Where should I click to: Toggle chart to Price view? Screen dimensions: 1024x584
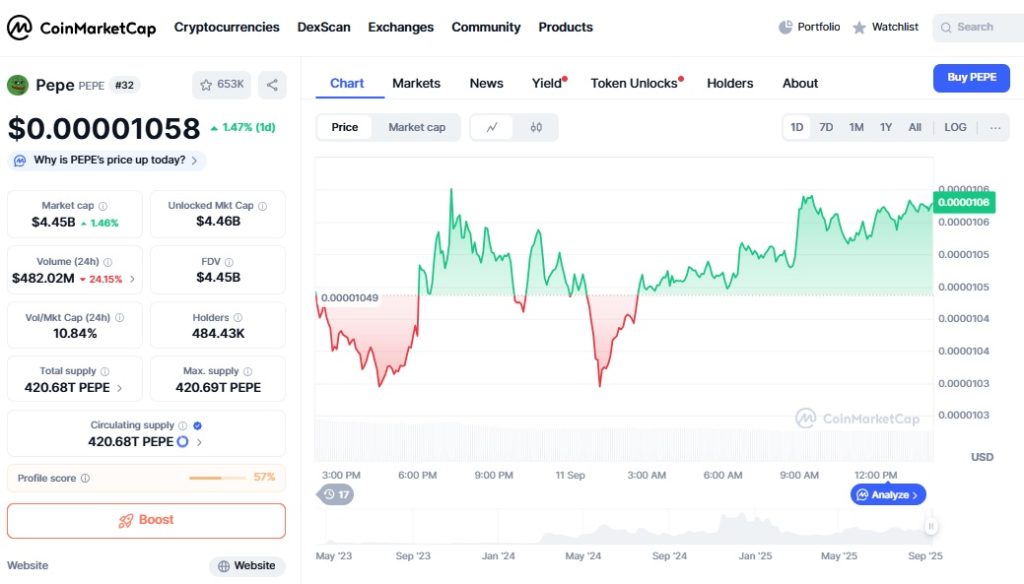click(x=344, y=127)
